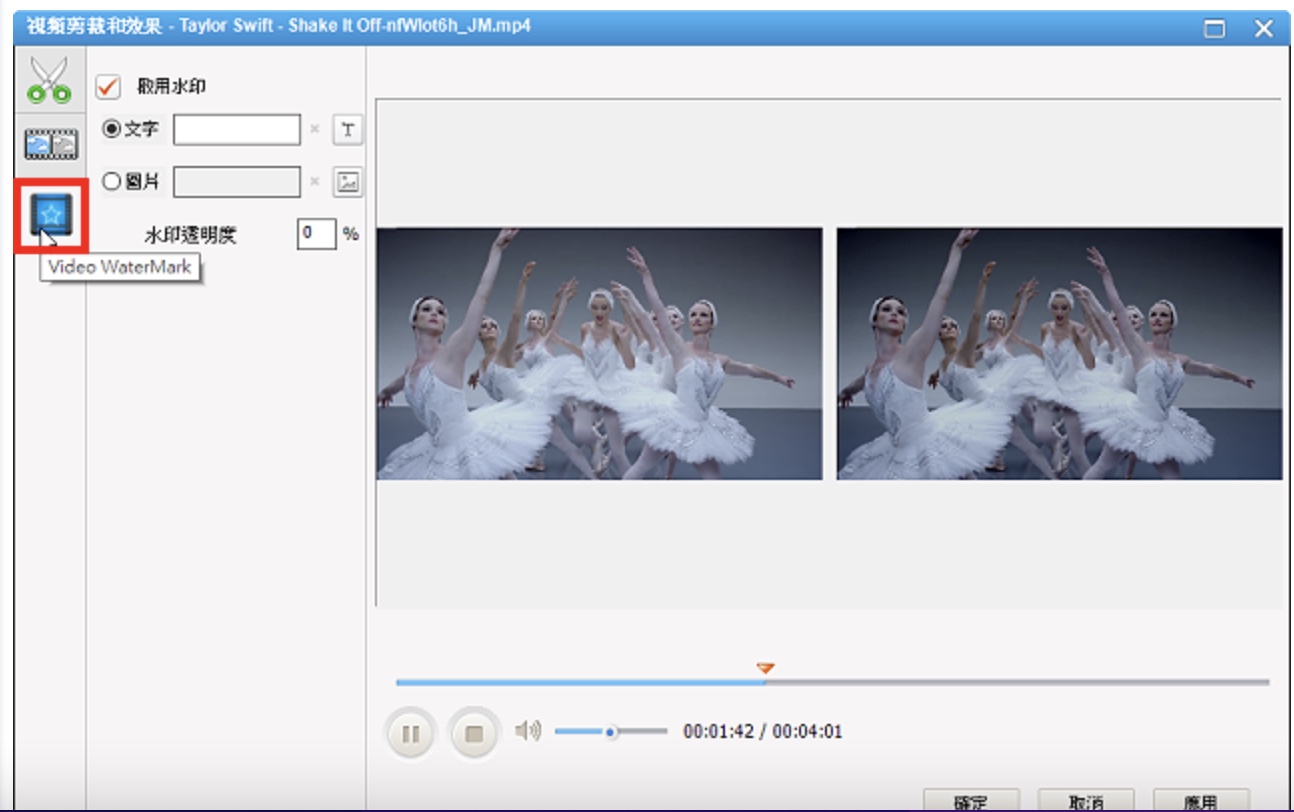This screenshot has width=1294, height=812.
Task: Uncheck the 啟用水印 checkbox
Action: tap(107, 87)
